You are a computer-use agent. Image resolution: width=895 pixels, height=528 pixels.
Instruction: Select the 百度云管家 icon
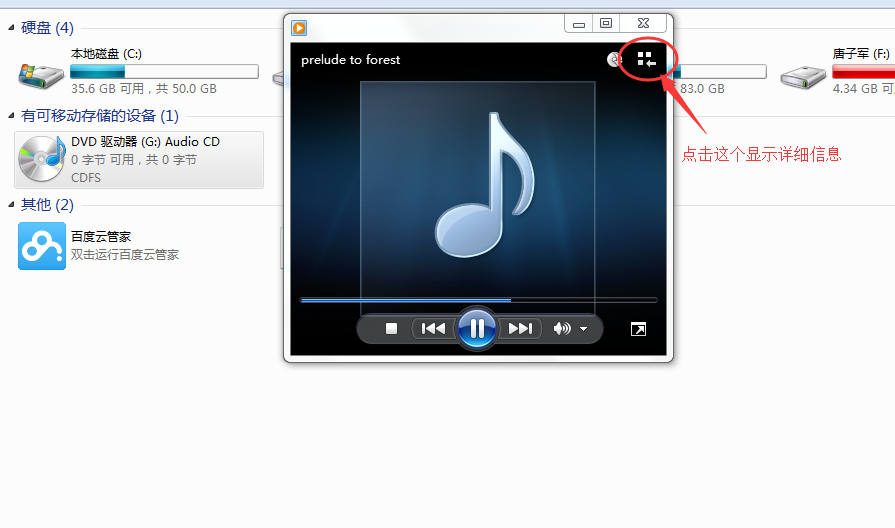(42, 246)
